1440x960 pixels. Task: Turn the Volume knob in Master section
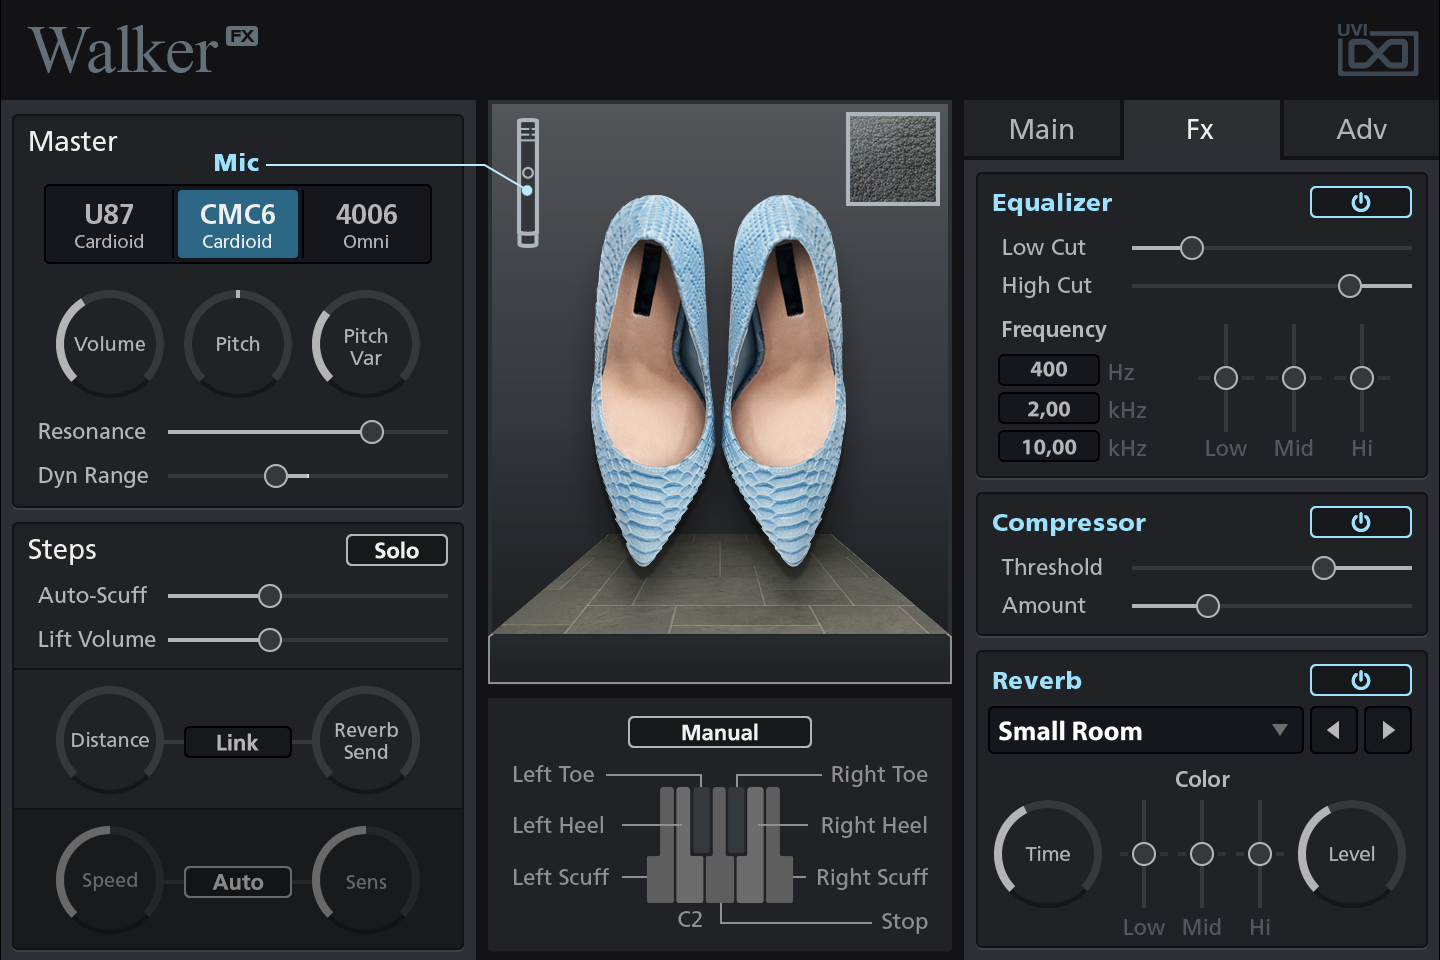pos(109,343)
